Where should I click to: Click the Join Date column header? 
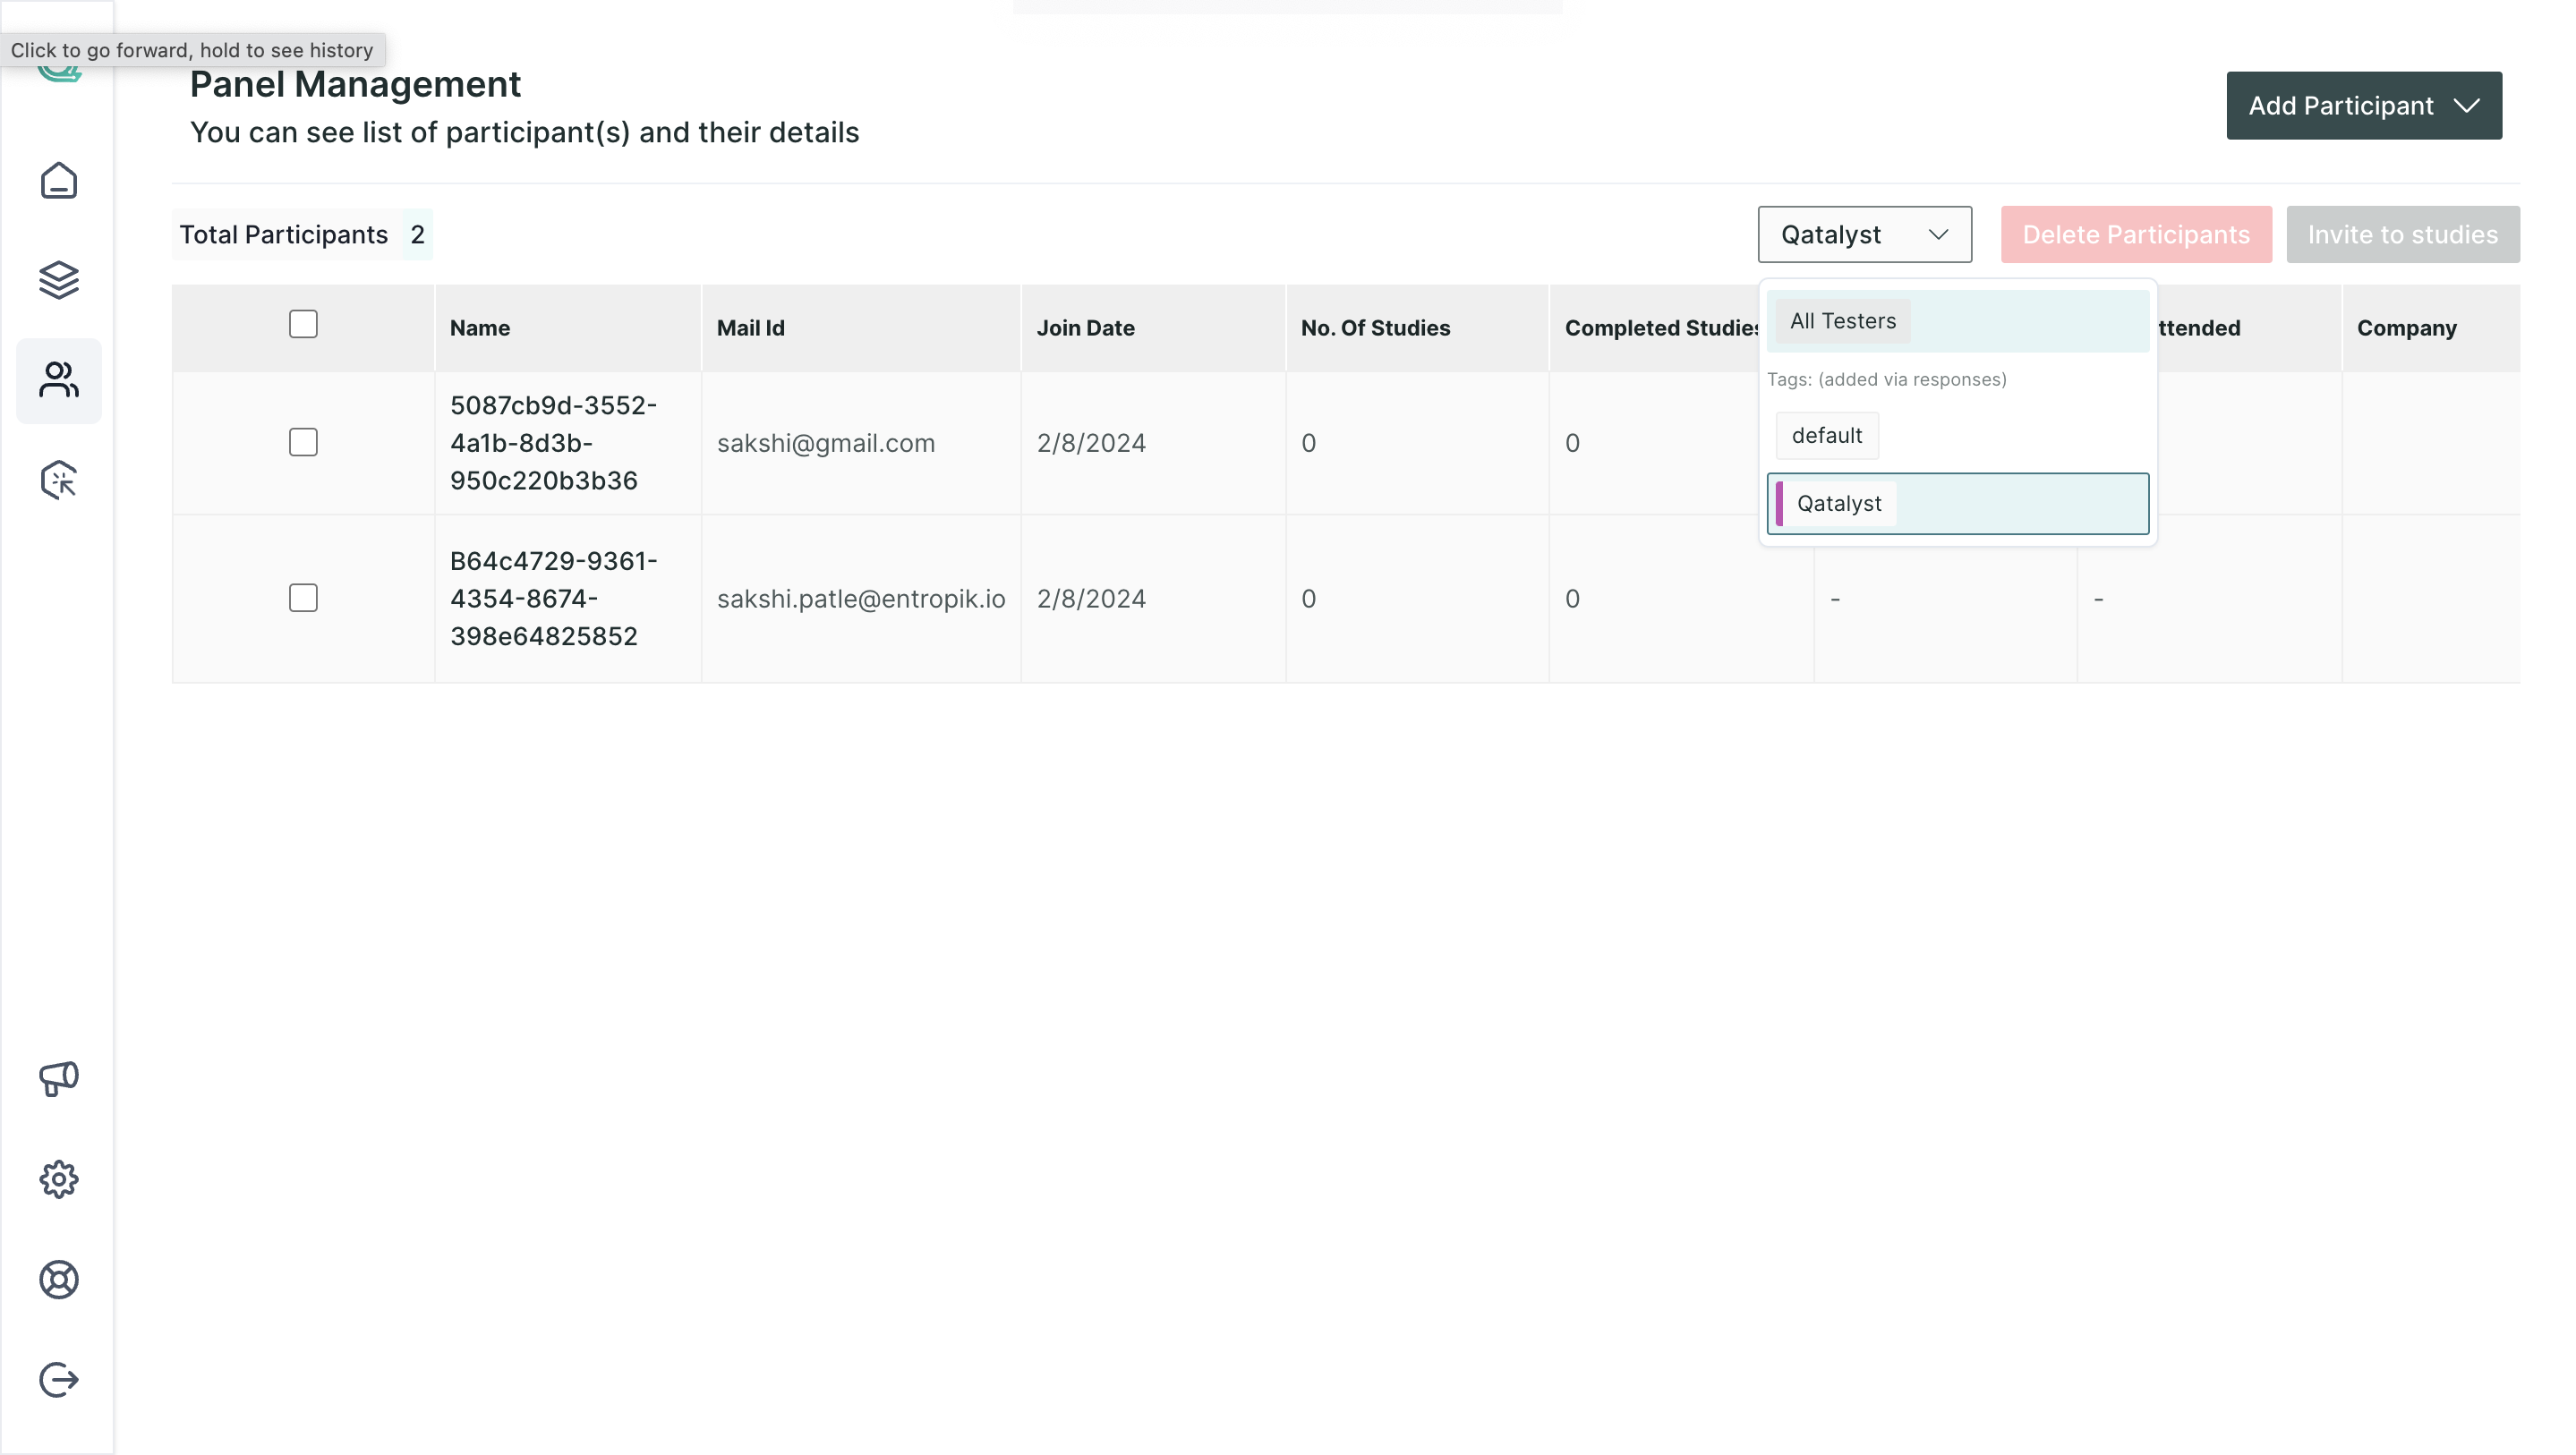tap(1085, 328)
